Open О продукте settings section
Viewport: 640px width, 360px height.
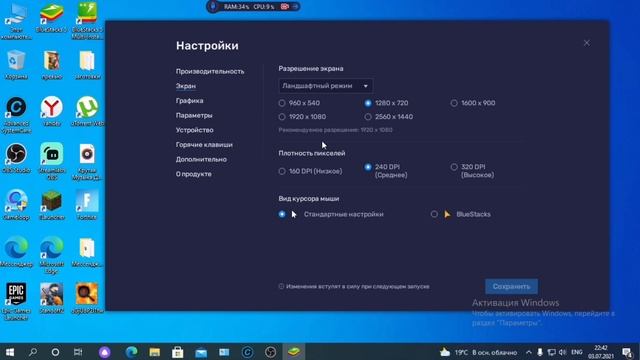[193, 174]
